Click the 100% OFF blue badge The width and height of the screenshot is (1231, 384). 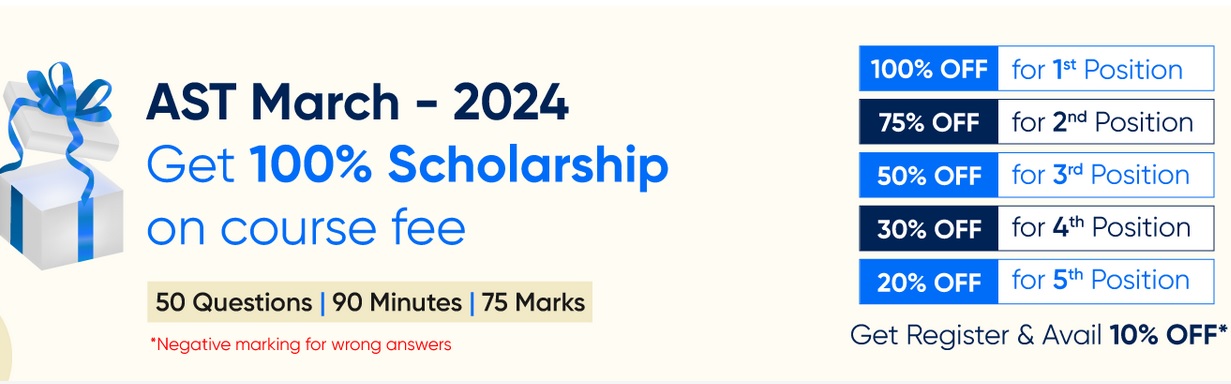[929, 70]
